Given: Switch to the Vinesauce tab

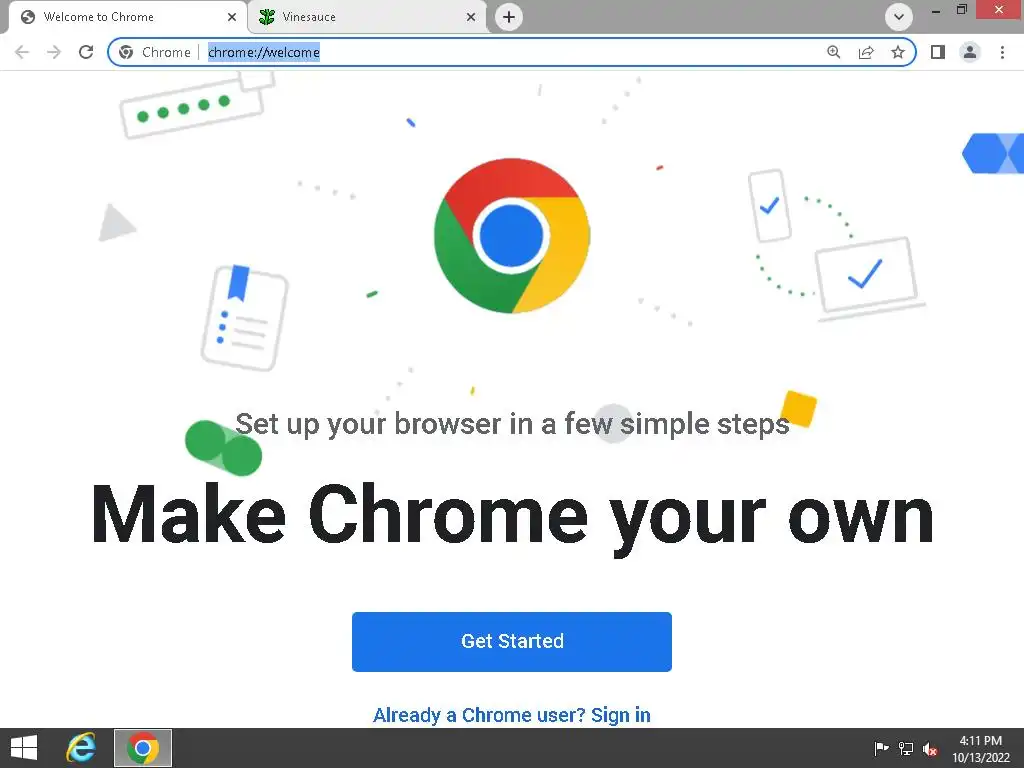Looking at the screenshot, I should click(368, 17).
